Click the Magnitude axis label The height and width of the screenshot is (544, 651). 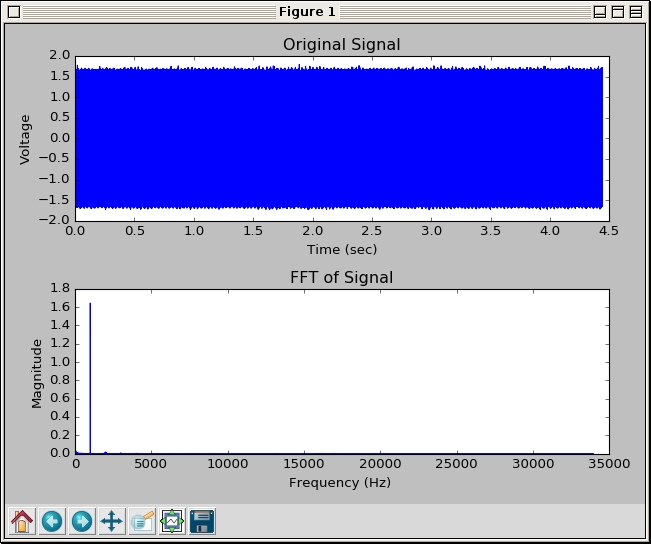point(37,373)
